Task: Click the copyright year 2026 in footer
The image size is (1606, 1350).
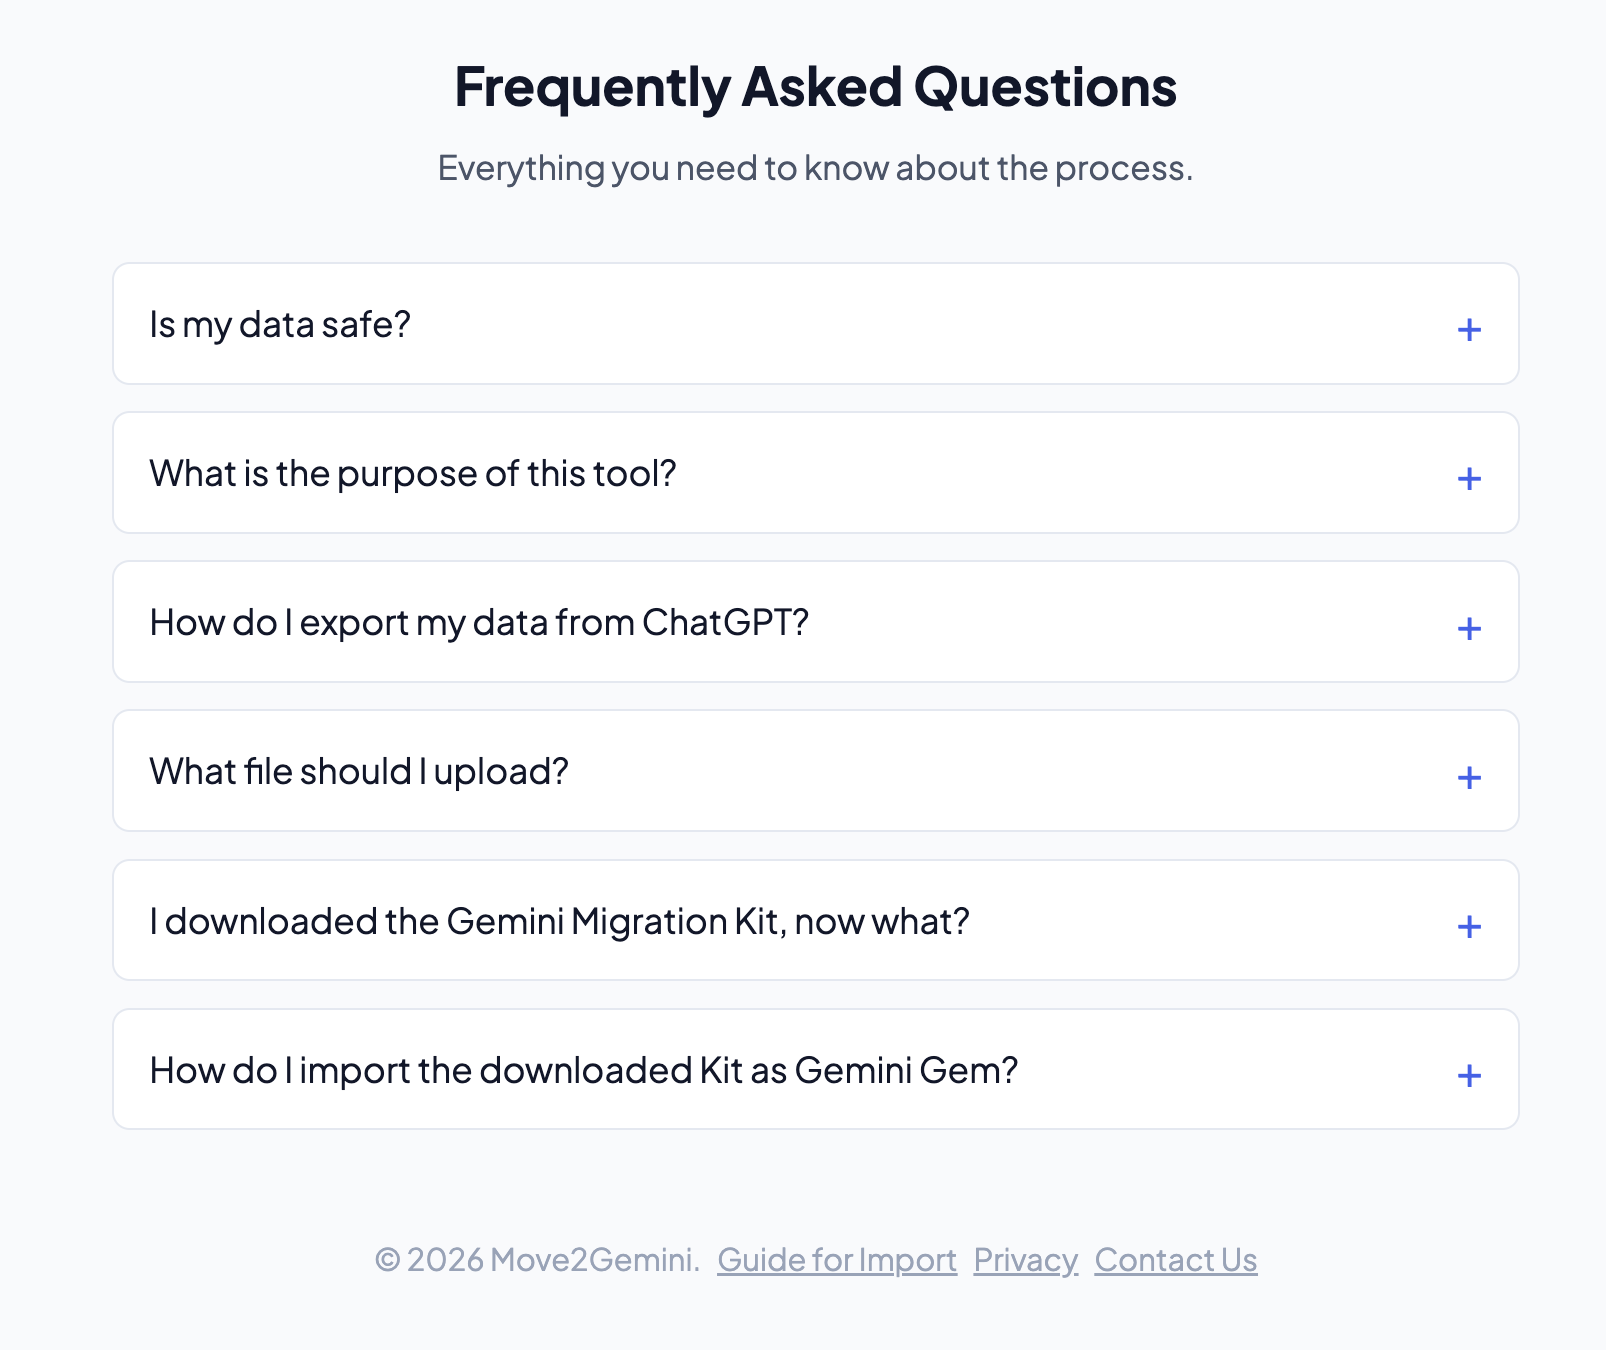Action: (445, 1260)
